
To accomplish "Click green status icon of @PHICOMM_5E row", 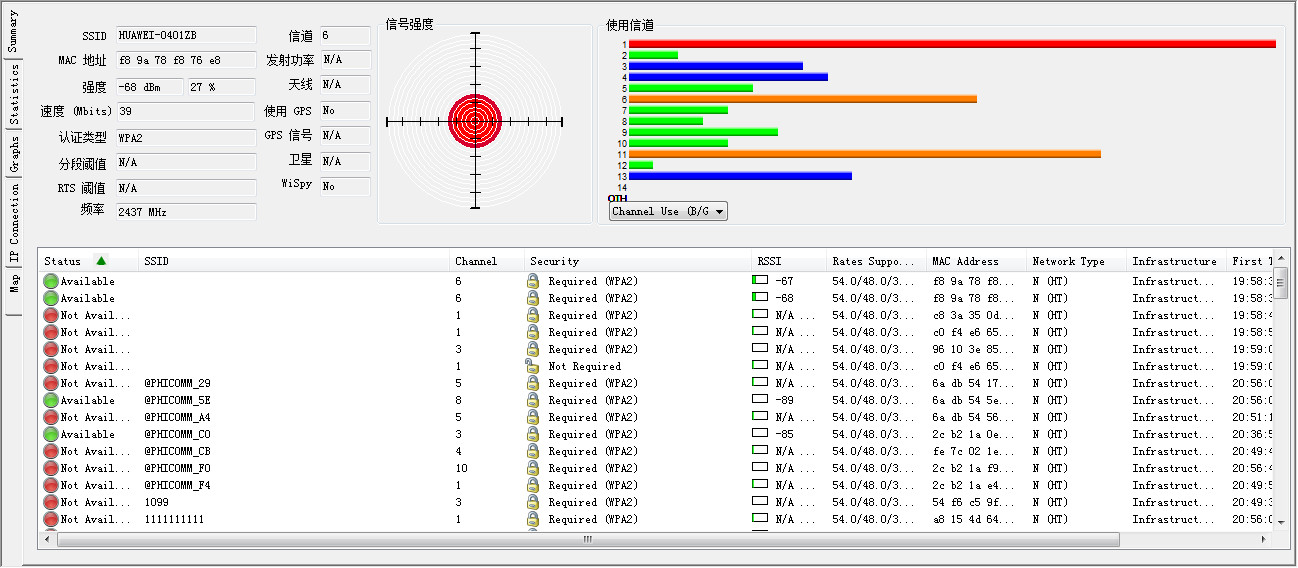I will (x=50, y=400).
